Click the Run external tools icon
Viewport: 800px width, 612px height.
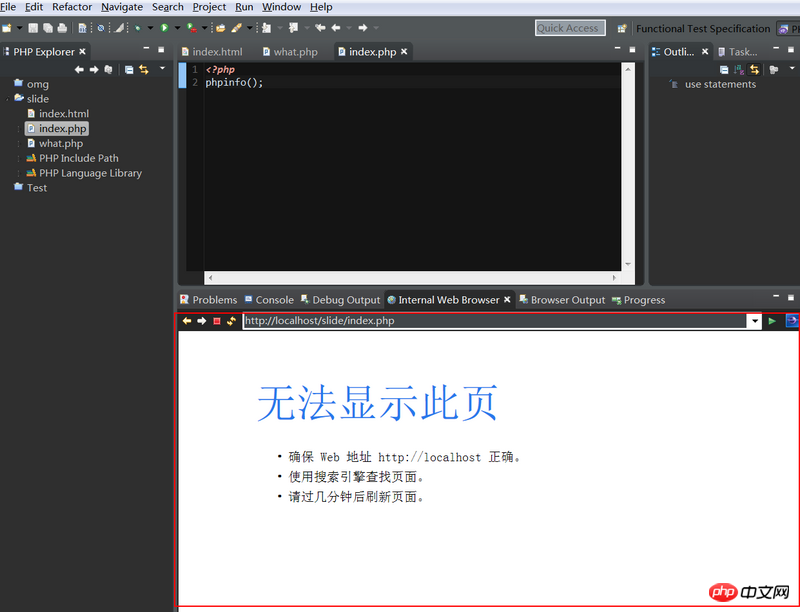pos(191,28)
